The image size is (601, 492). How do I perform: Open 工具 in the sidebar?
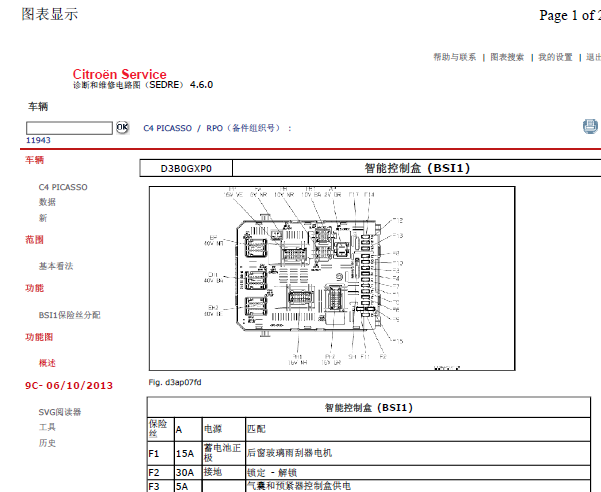pos(47,427)
